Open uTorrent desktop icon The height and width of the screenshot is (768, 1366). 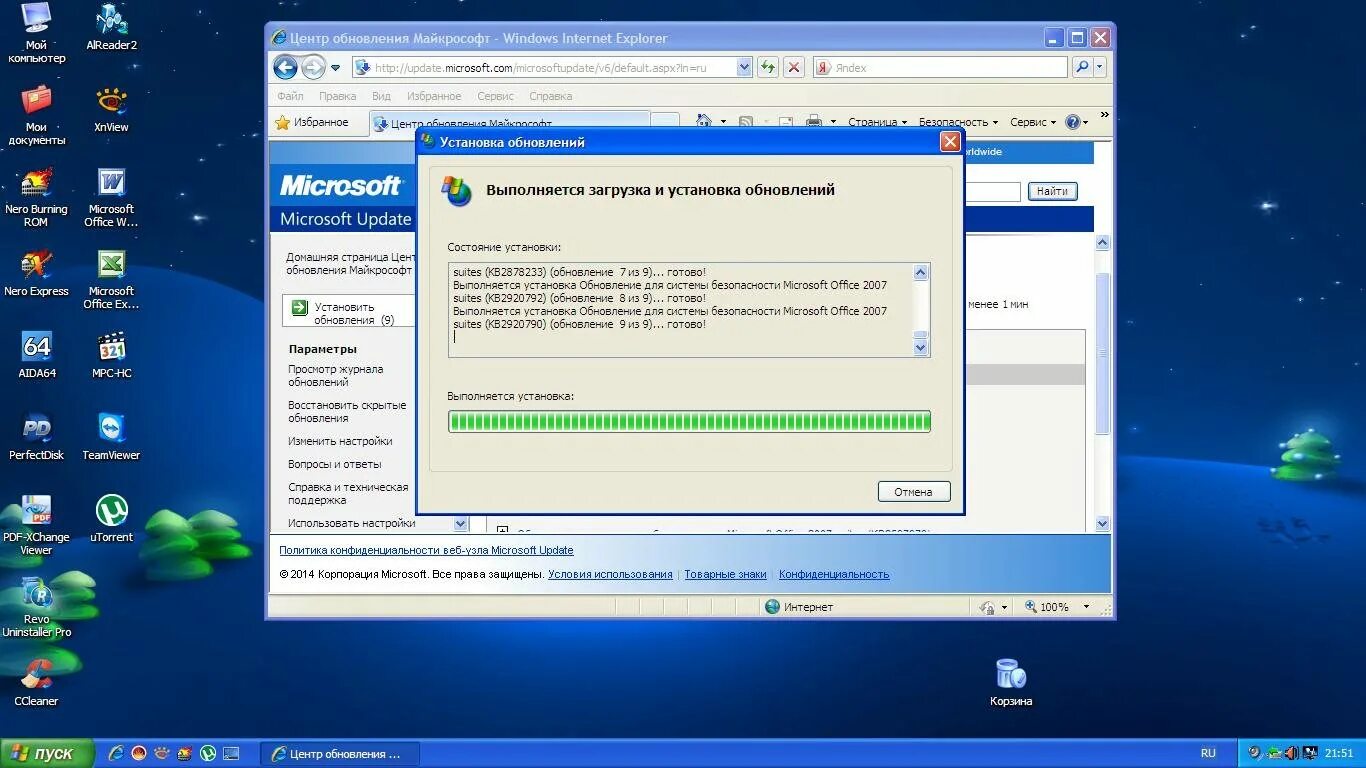click(x=112, y=520)
